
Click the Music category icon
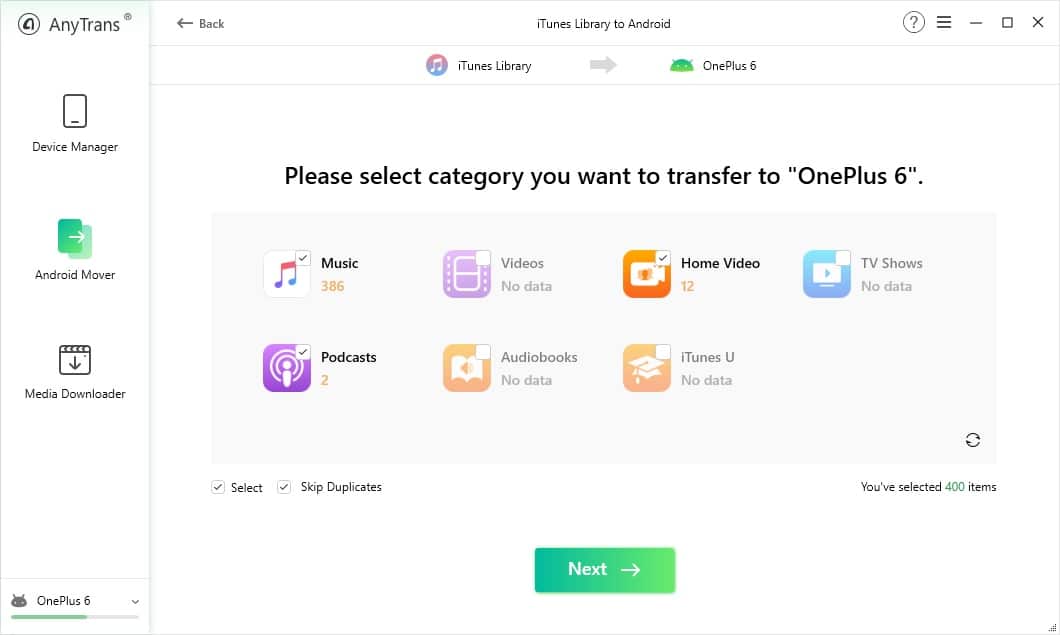click(287, 274)
